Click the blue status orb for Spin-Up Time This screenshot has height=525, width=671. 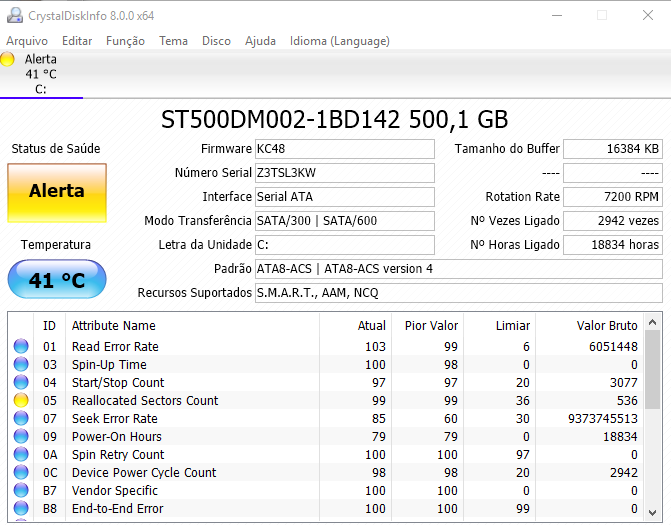click(21, 364)
